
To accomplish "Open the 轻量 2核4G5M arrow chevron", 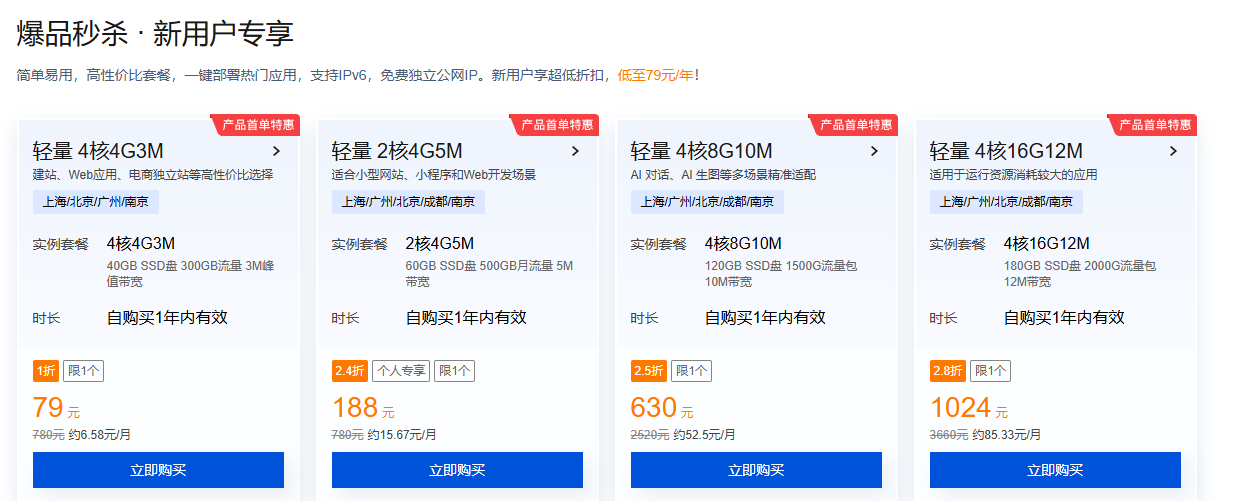I will (575, 152).
